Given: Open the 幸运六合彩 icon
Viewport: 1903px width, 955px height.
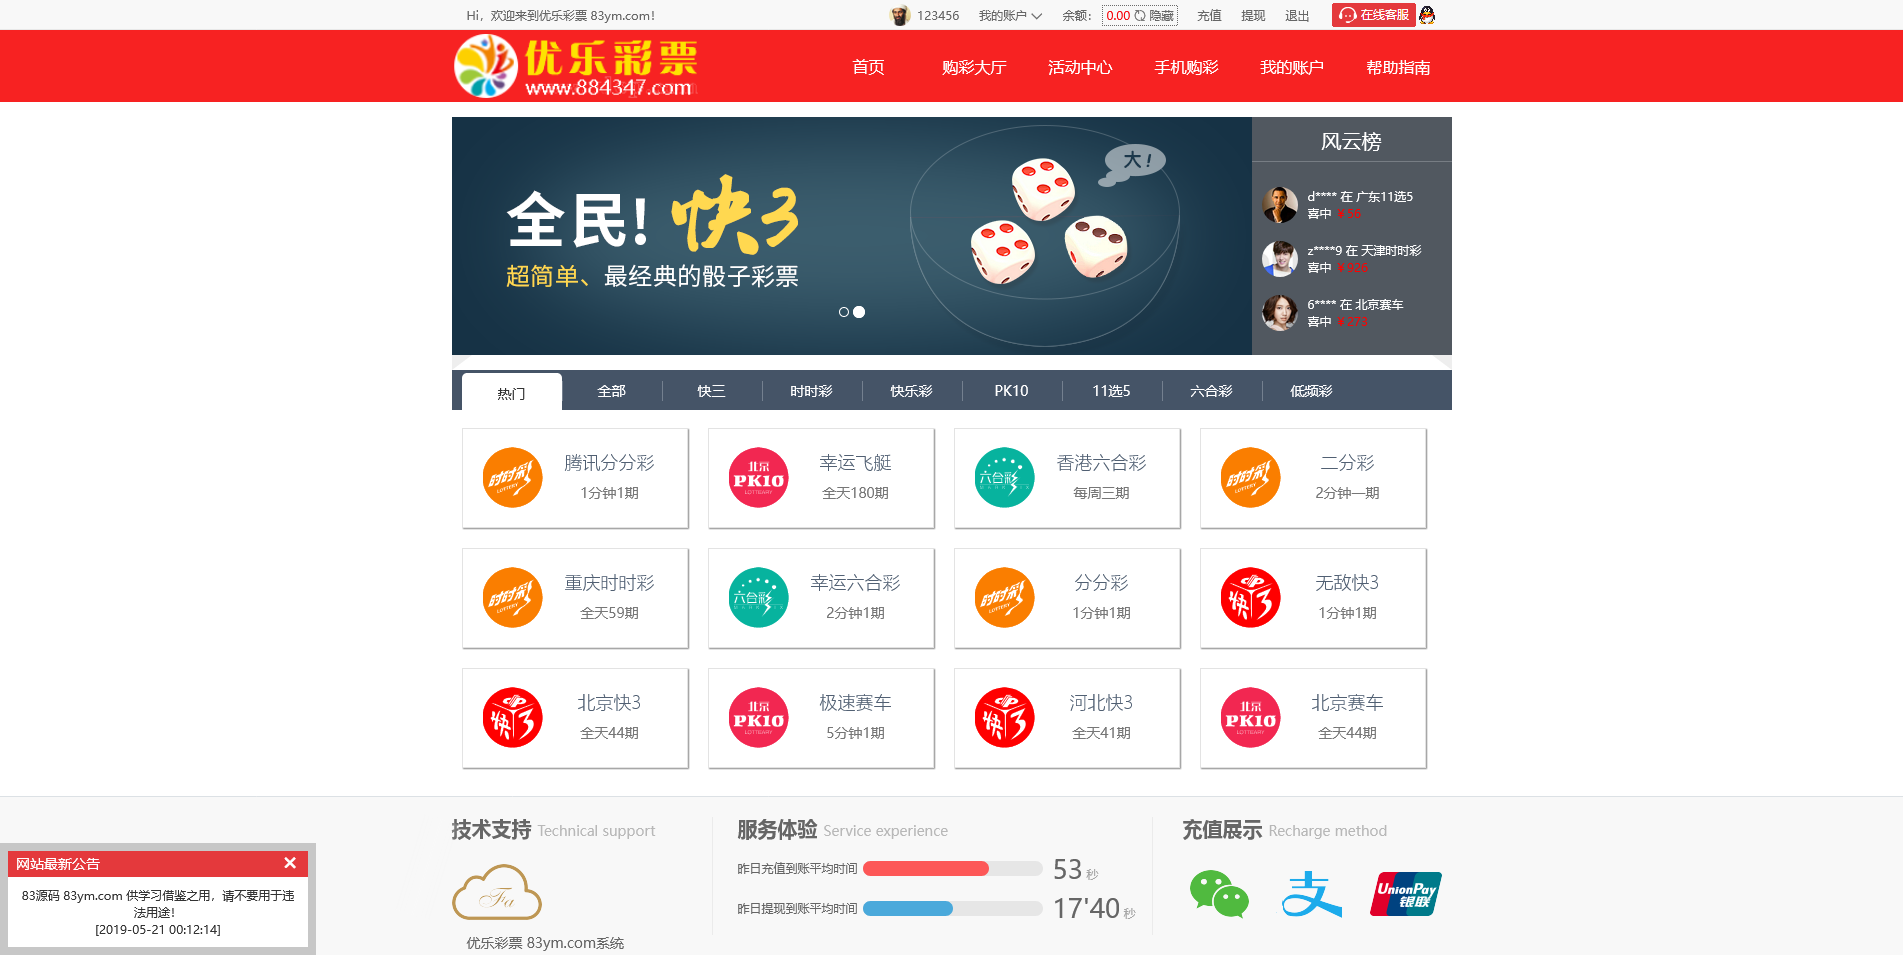Looking at the screenshot, I should point(758,598).
